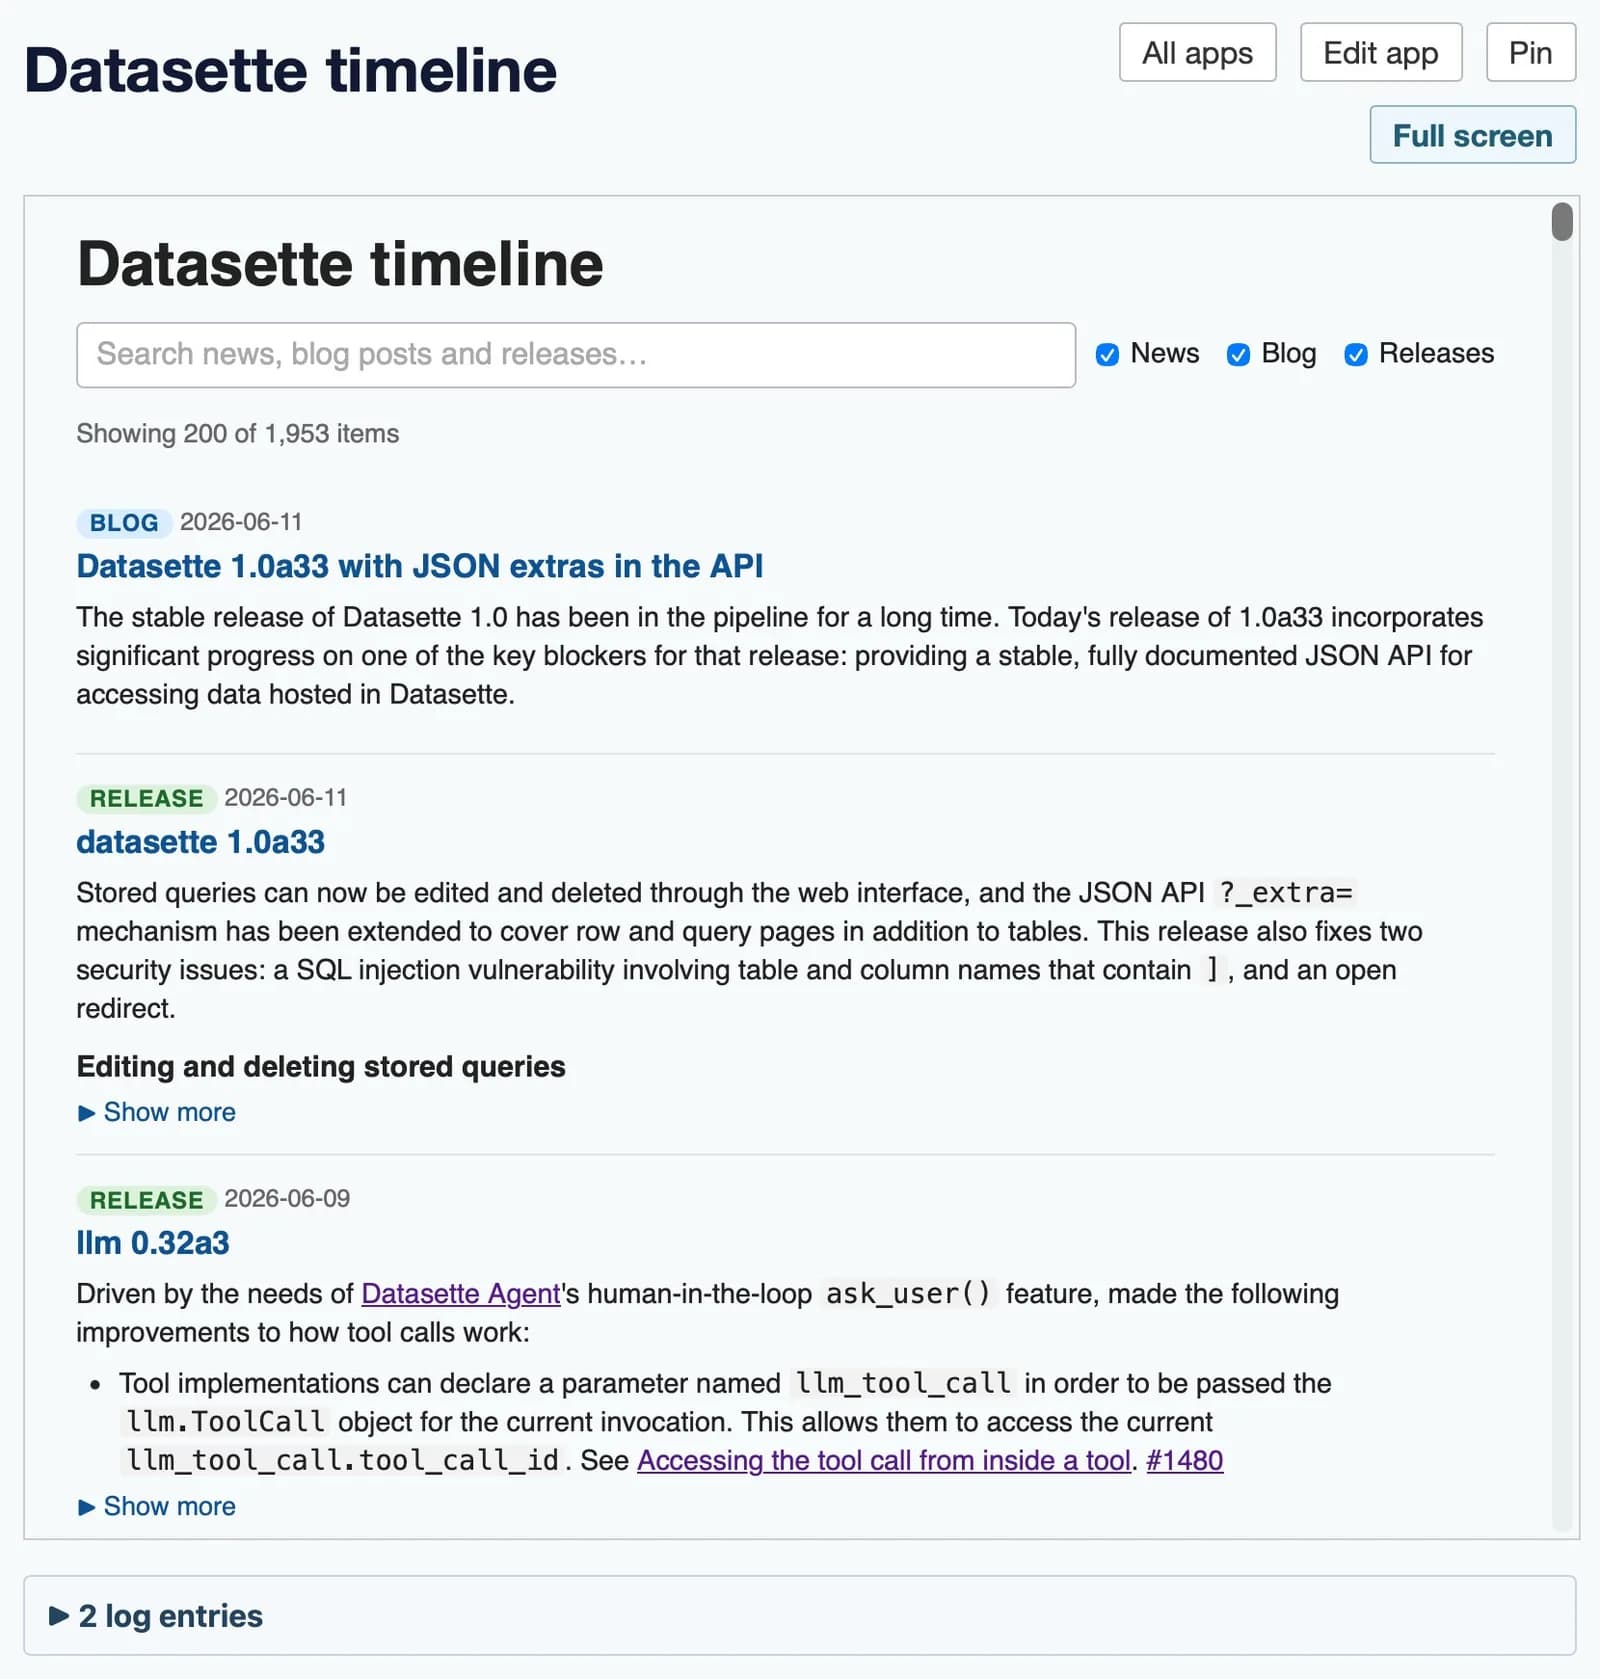This screenshot has height=1679, width=1600.
Task: Open the llm 0.32a3 release link
Action: pos(153,1243)
